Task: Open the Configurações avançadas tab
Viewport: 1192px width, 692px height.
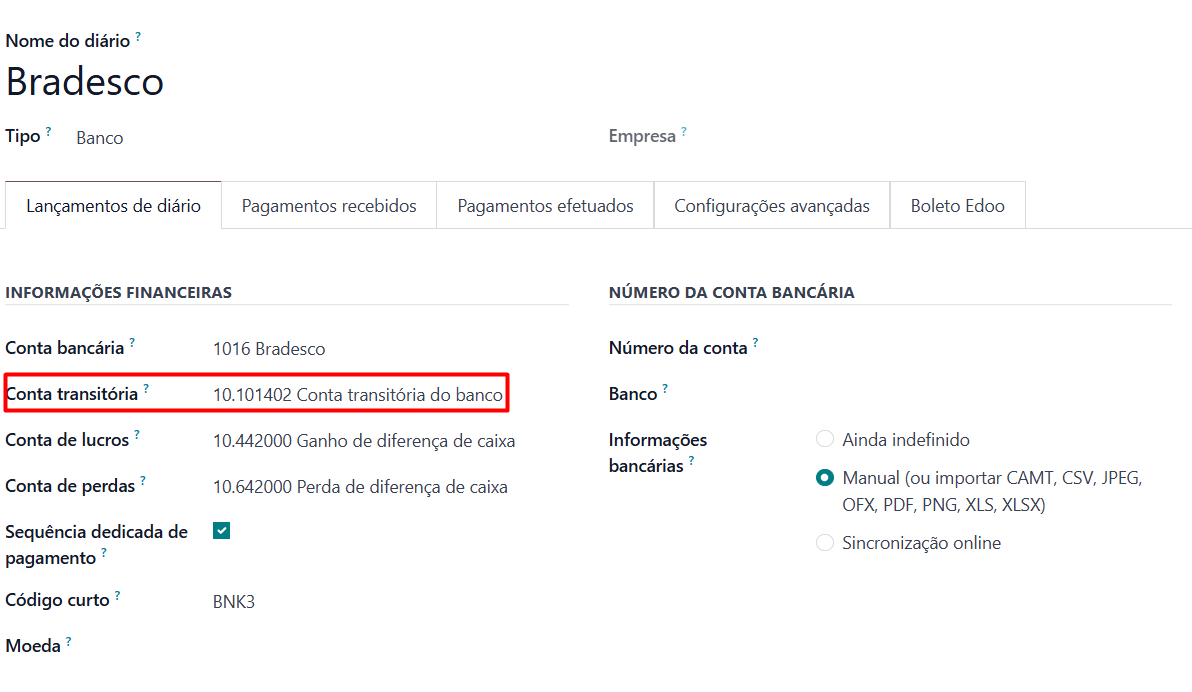Action: [772, 205]
